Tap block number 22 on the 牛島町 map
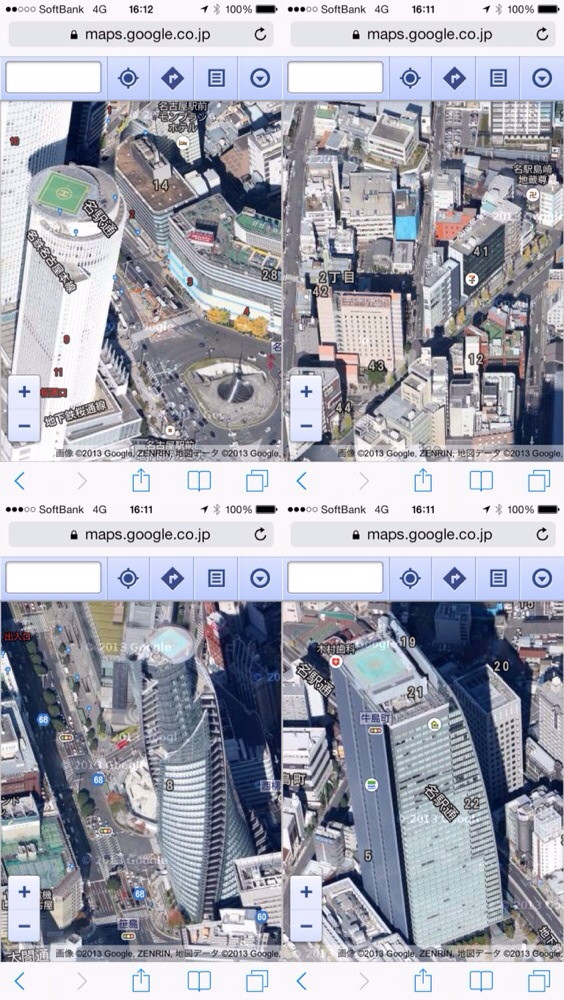 (x=471, y=804)
